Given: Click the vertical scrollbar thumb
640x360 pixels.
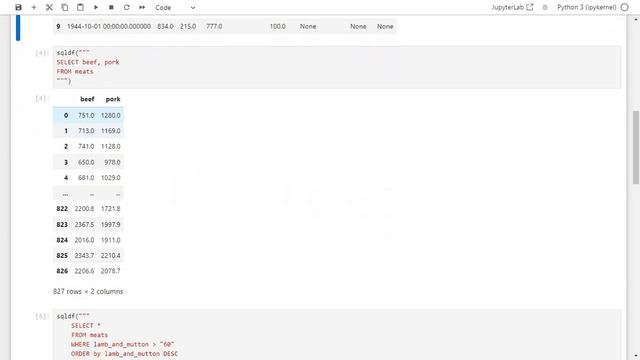Looking at the screenshot, I should (636, 147).
